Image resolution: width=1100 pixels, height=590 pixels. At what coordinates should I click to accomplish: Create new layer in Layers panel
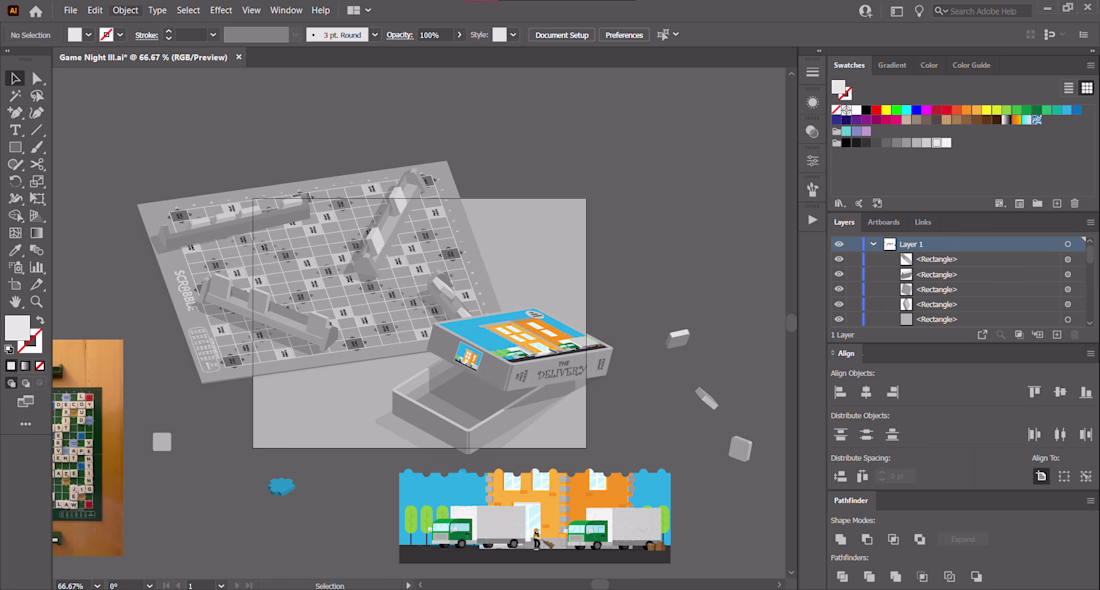coord(1057,335)
